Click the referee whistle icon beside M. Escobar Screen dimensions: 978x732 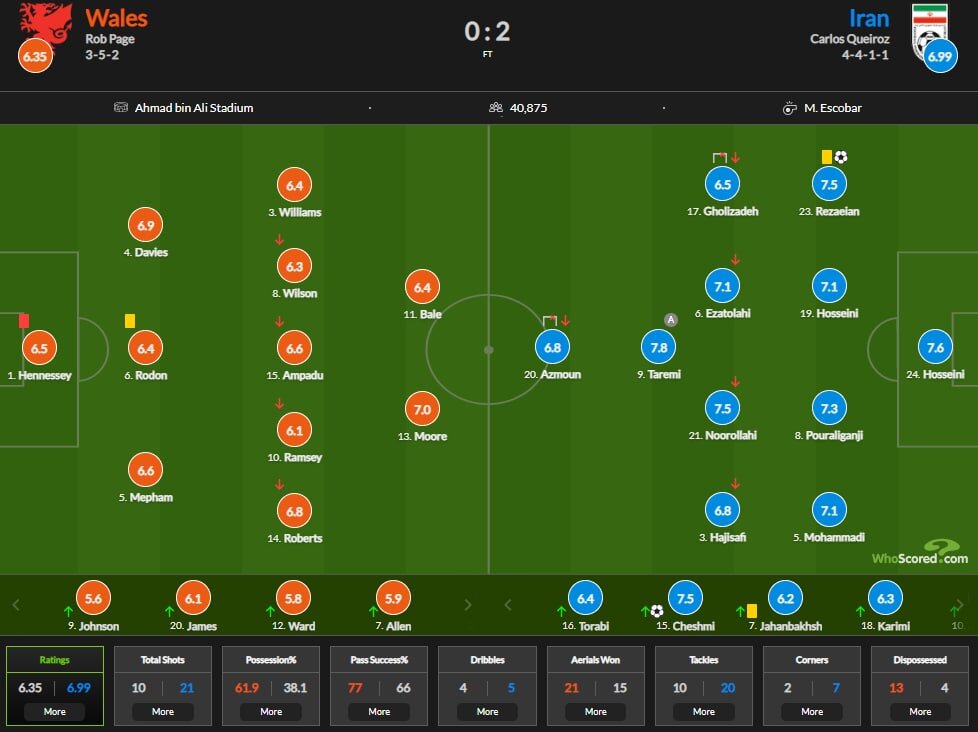pyautogui.click(x=791, y=108)
